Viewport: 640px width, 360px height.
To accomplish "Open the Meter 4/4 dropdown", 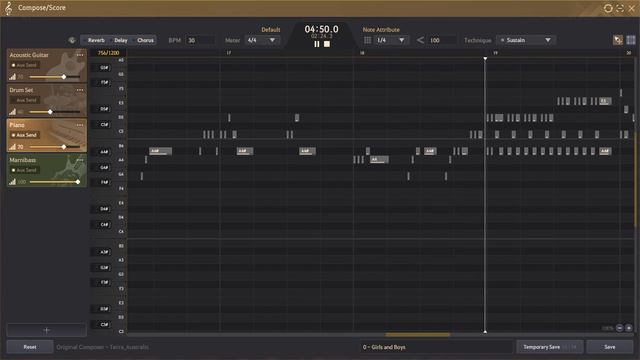I will coord(262,40).
